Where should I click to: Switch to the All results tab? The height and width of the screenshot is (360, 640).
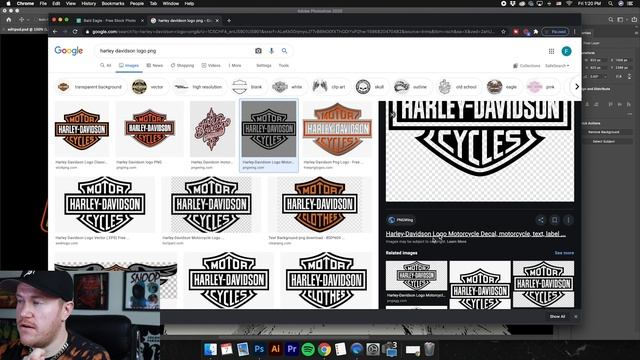pyautogui.click(x=106, y=65)
